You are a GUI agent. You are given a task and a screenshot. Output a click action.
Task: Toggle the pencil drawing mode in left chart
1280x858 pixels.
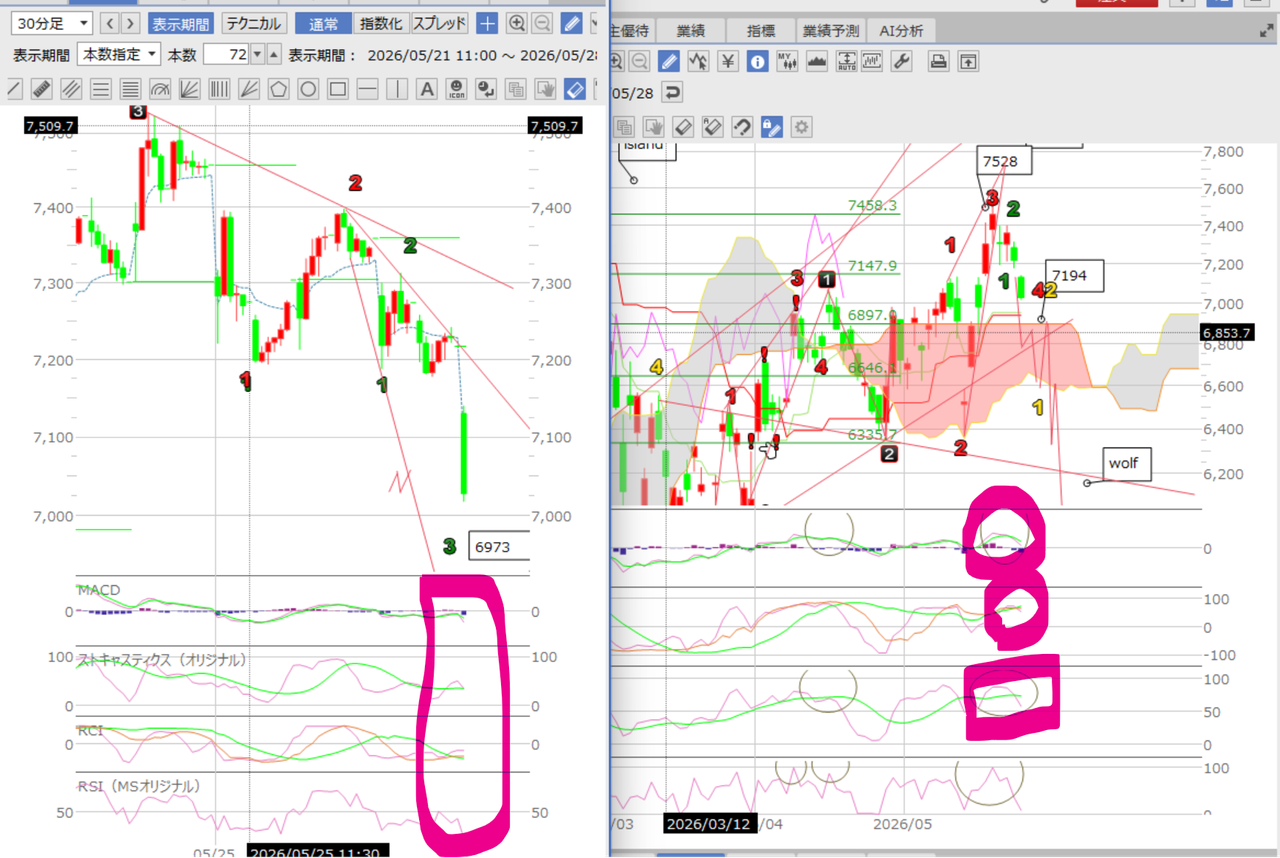tap(572, 23)
